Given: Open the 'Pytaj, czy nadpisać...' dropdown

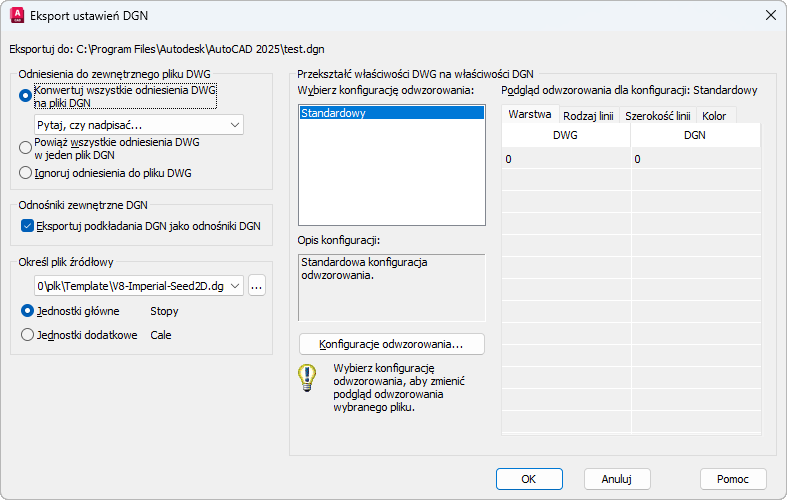Looking at the screenshot, I should point(139,125).
